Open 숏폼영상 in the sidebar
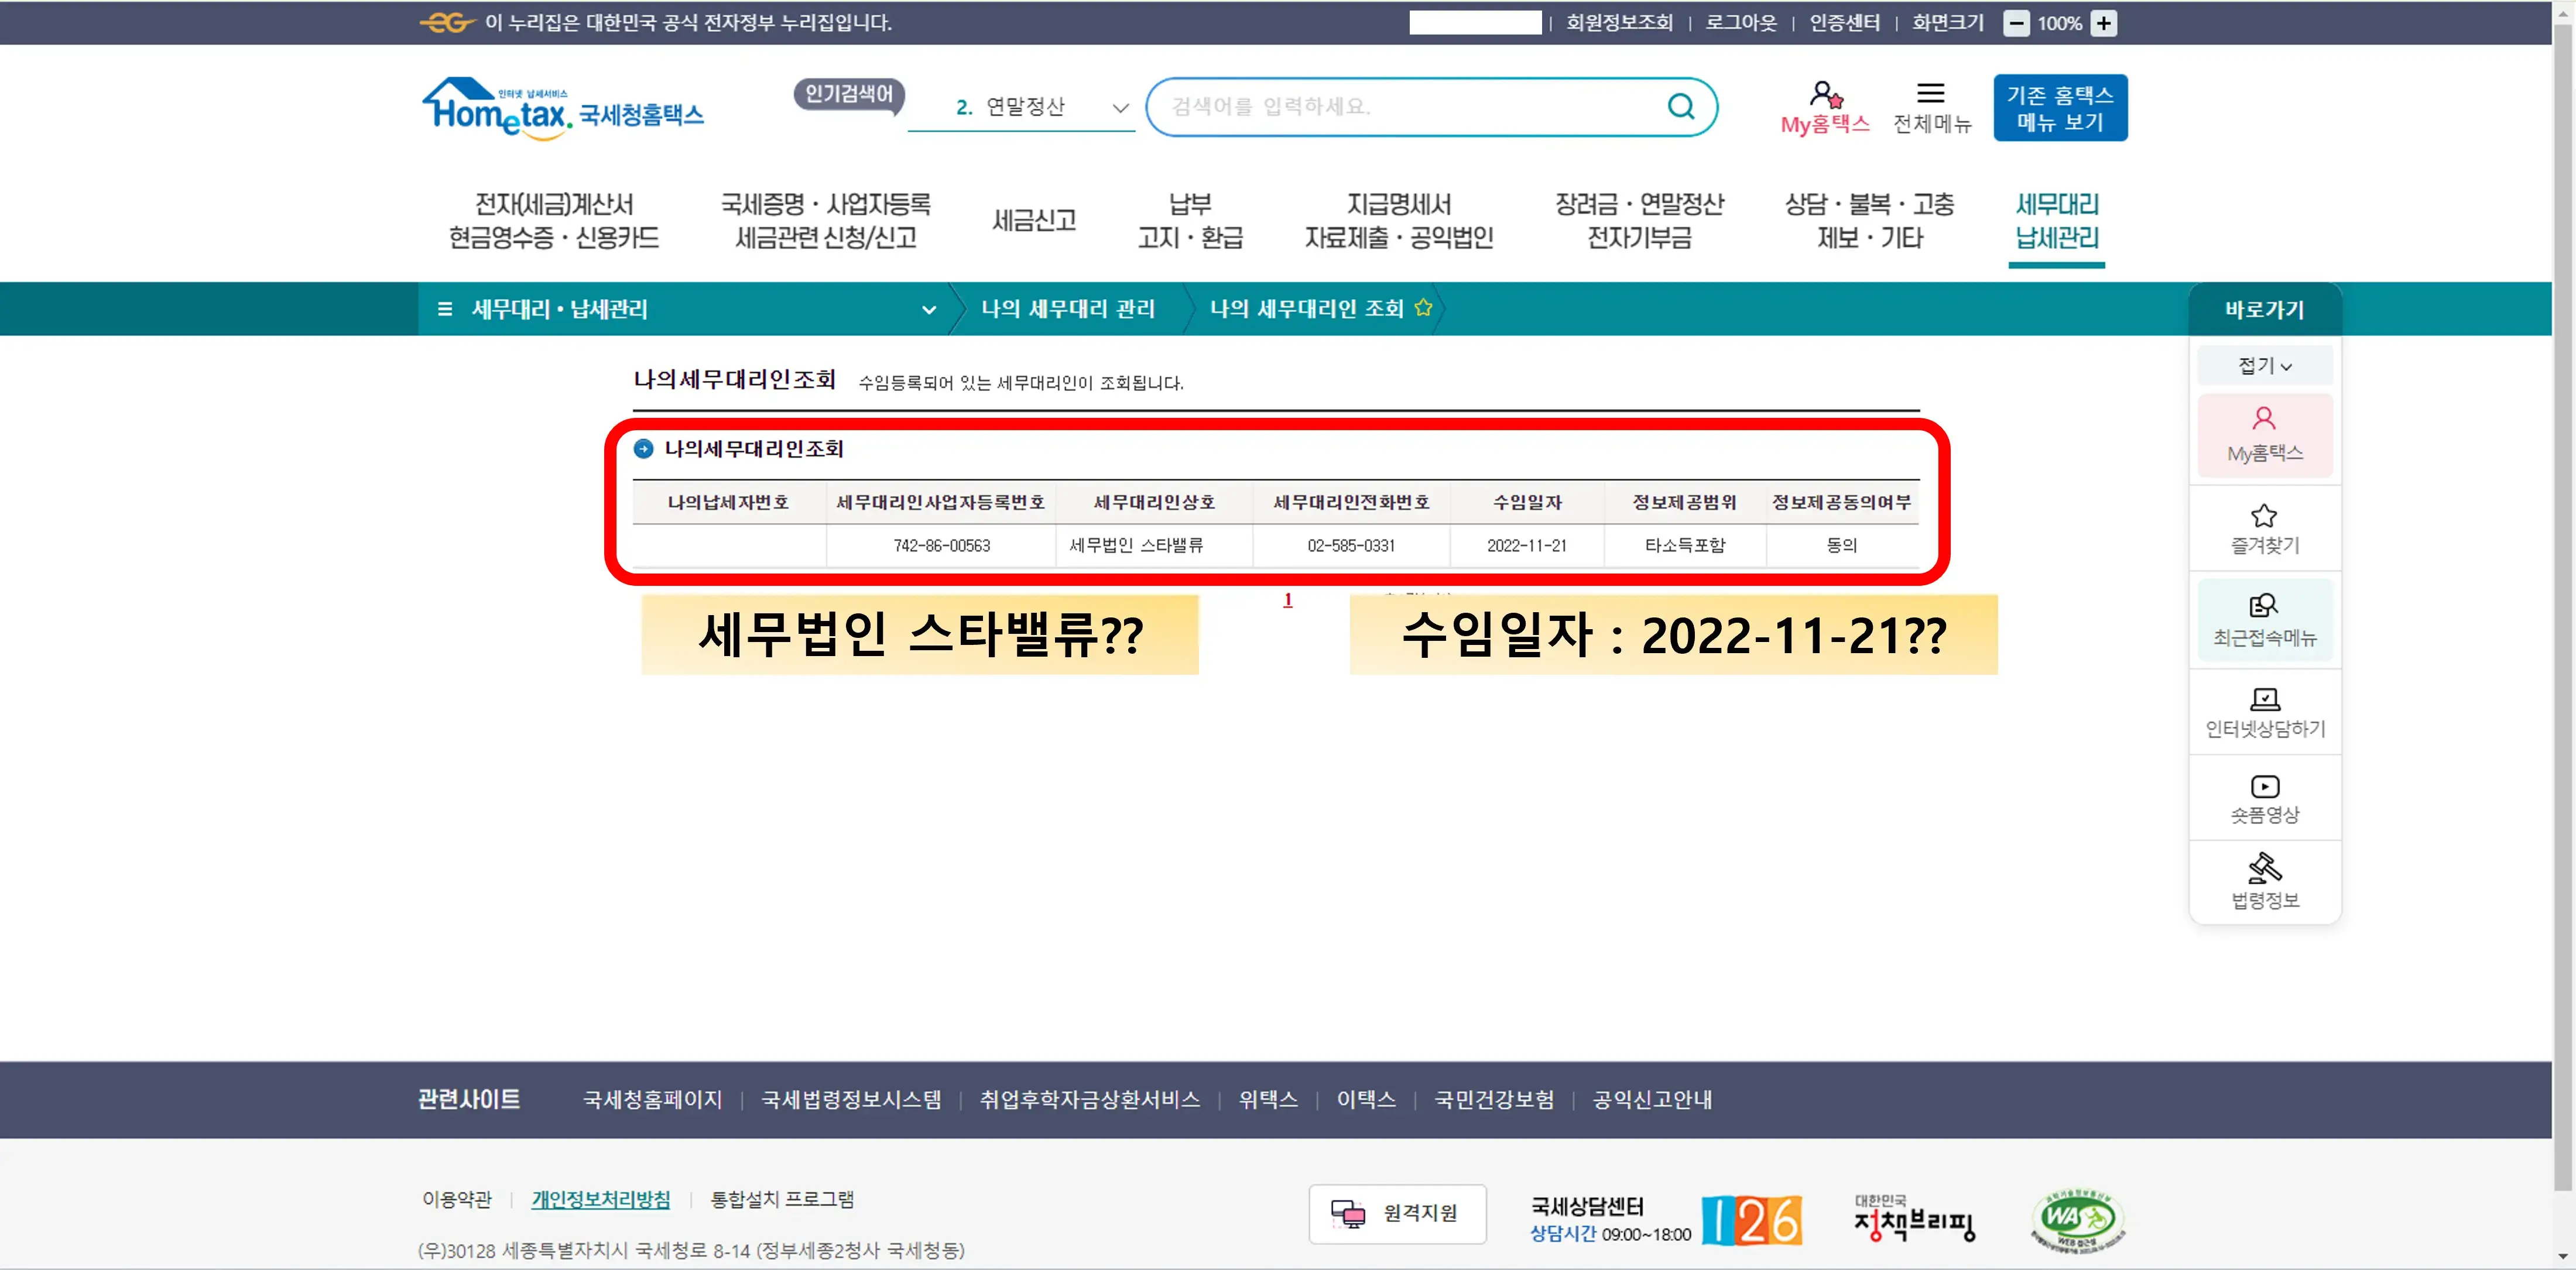This screenshot has height=1270, width=2576. [x=2265, y=798]
